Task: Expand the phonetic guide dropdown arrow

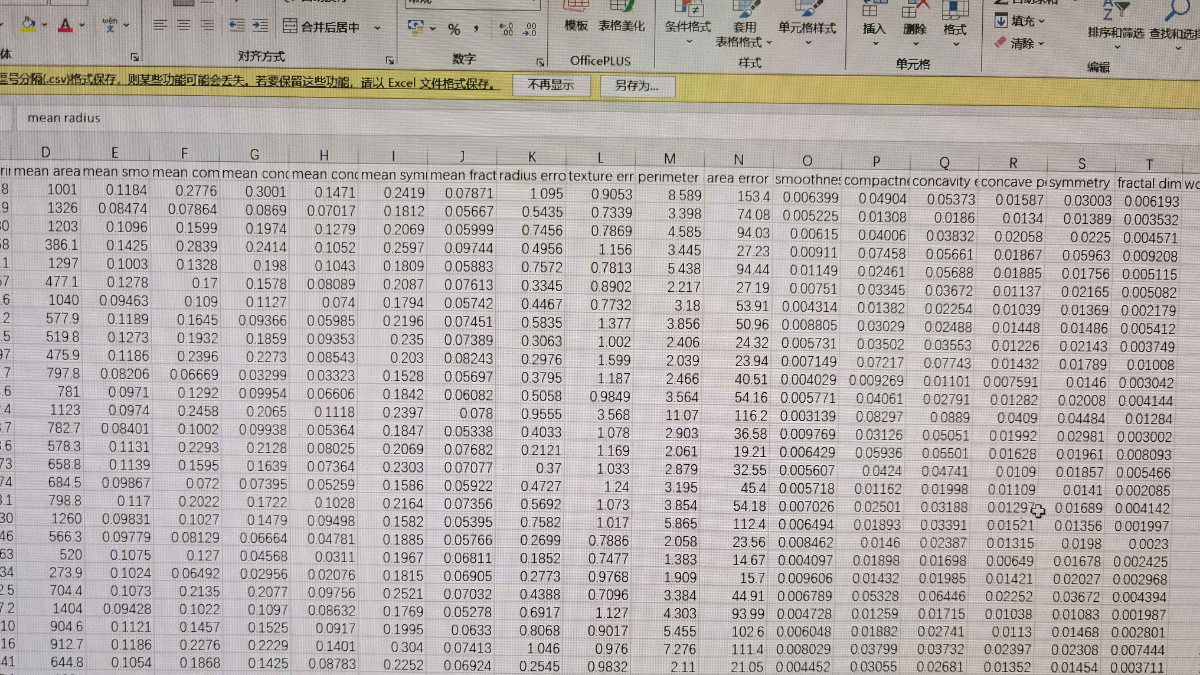Action: click(x=127, y=25)
